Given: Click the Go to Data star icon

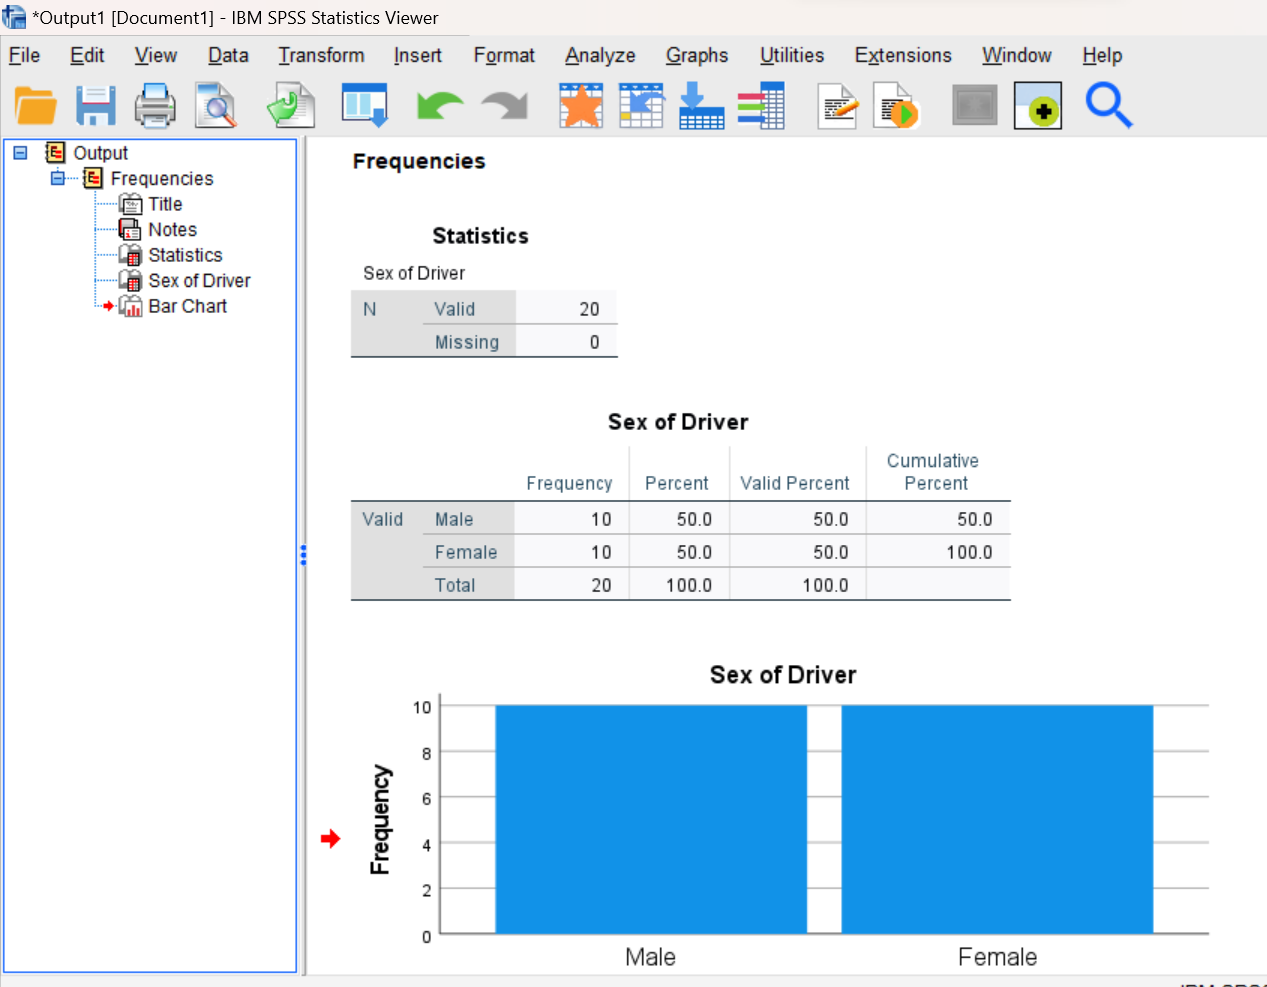Looking at the screenshot, I should click(x=581, y=106).
